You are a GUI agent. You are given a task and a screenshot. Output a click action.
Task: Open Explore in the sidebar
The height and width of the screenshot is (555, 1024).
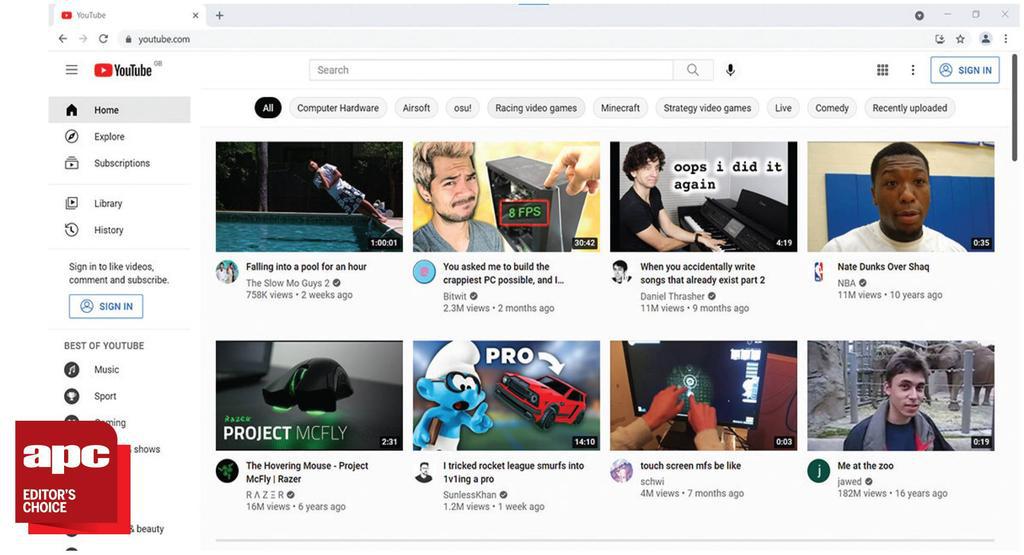120,136
